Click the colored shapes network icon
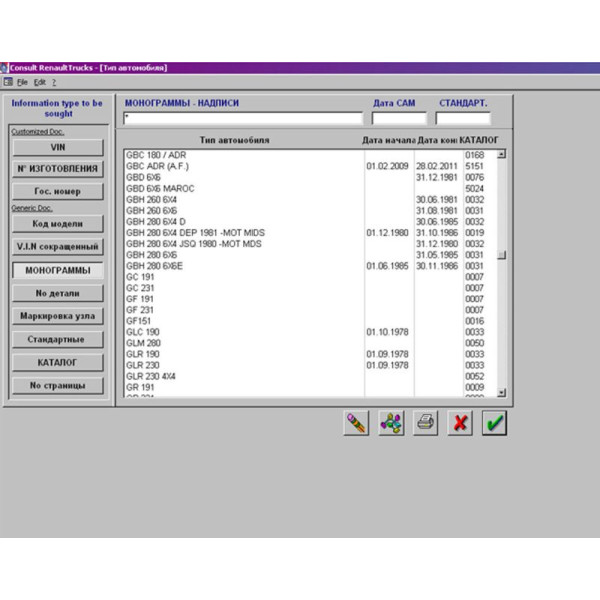600x600 pixels. [x=391, y=423]
